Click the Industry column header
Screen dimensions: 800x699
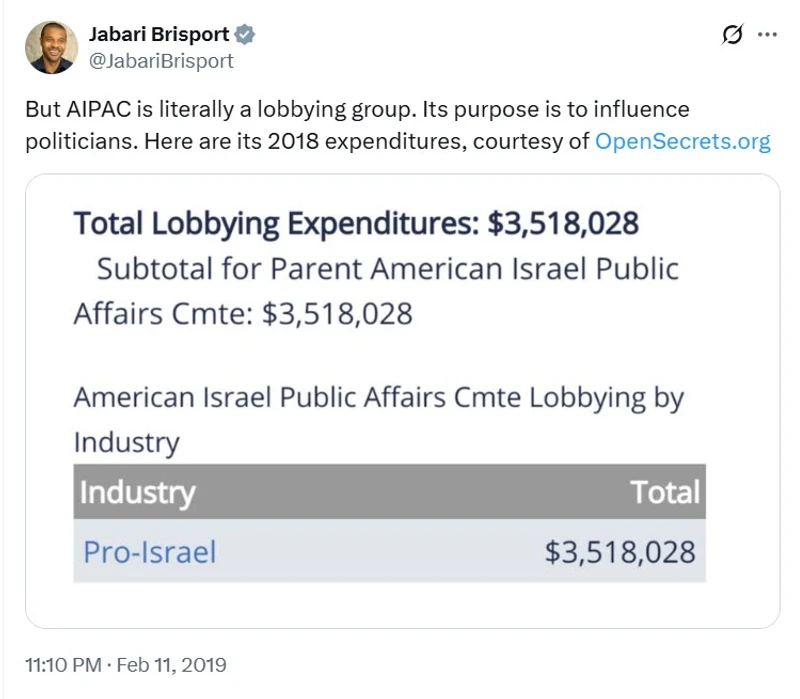pos(137,492)
